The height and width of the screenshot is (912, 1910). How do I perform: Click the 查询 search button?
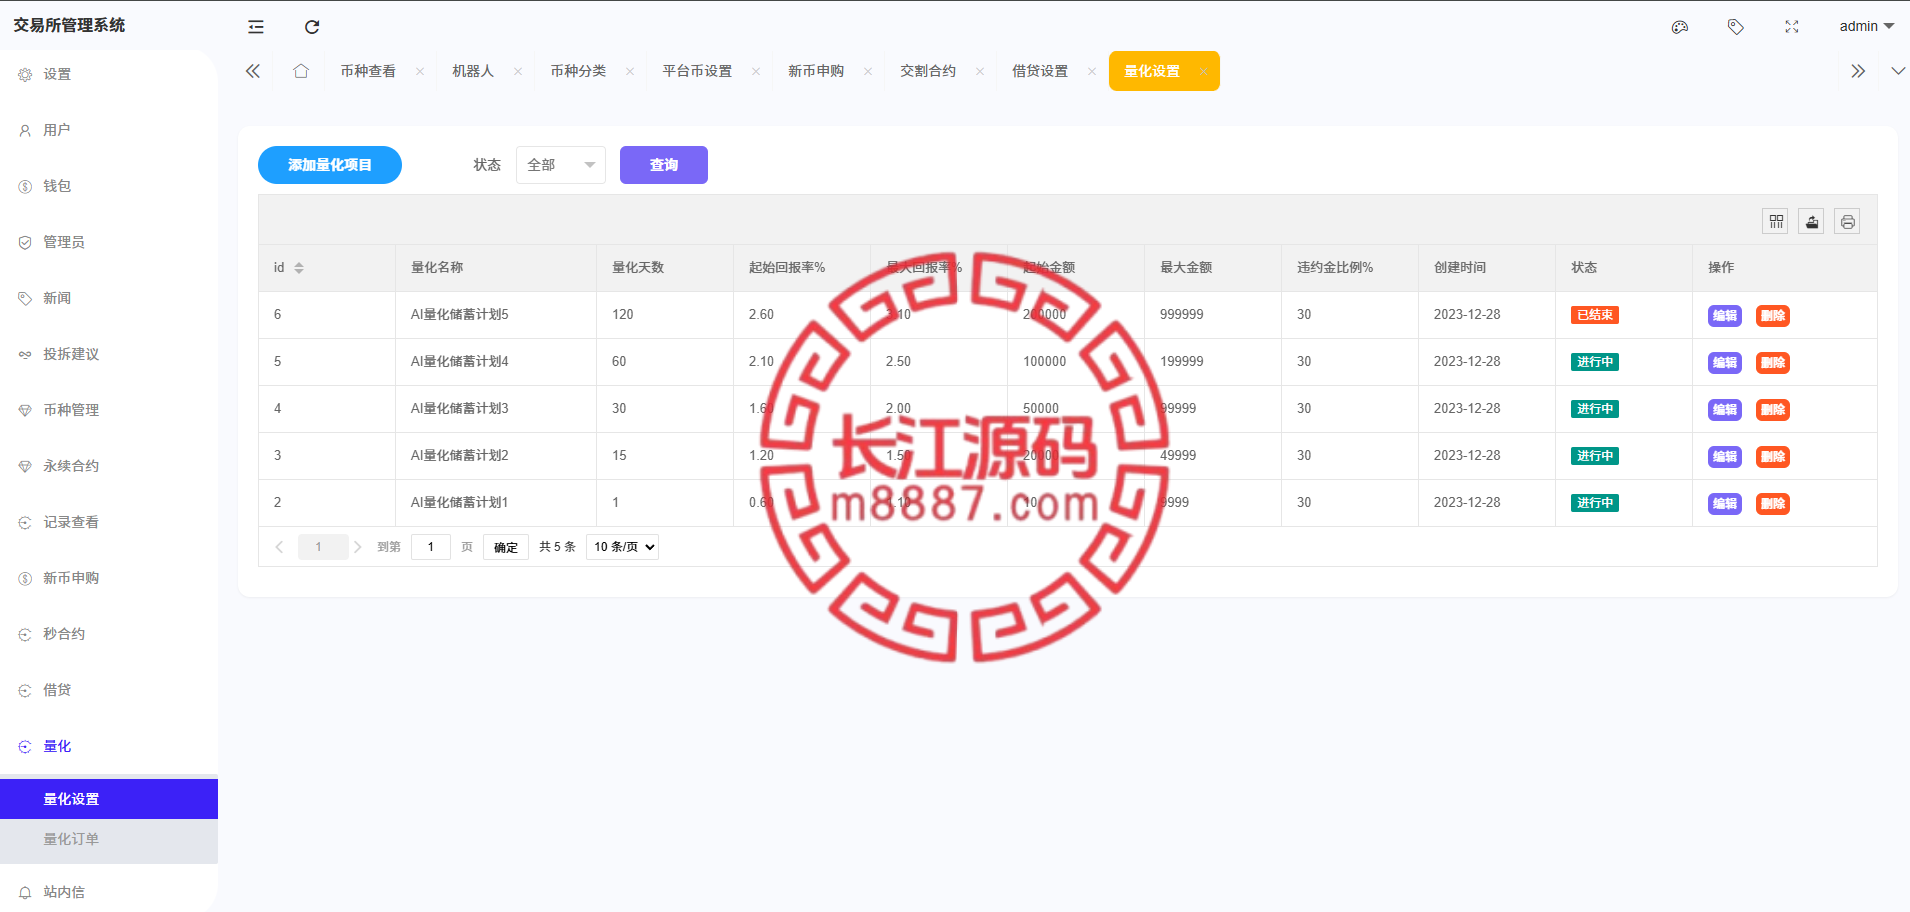coord(664,165)
